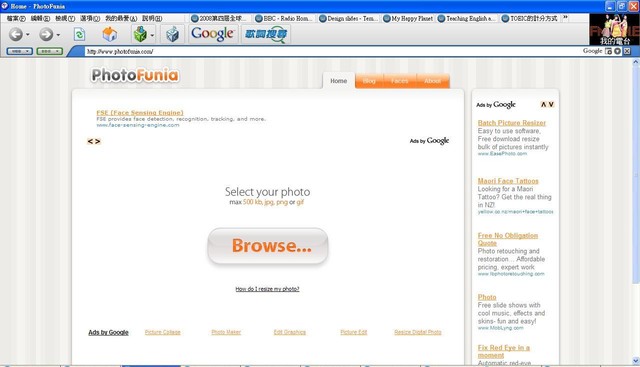This screenshot has width=640, height=367.
Task: Open the Design slides - Tem... bookmark
Action: 349,18
